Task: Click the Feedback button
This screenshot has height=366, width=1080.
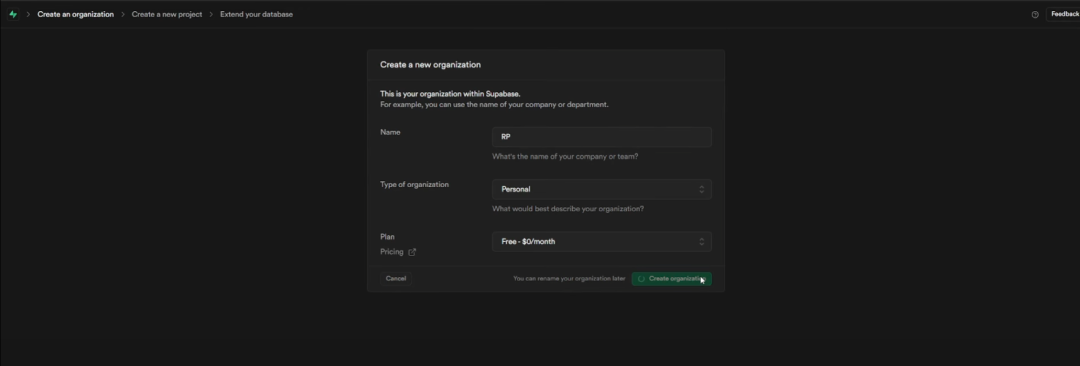Action: coord(1063,14)
